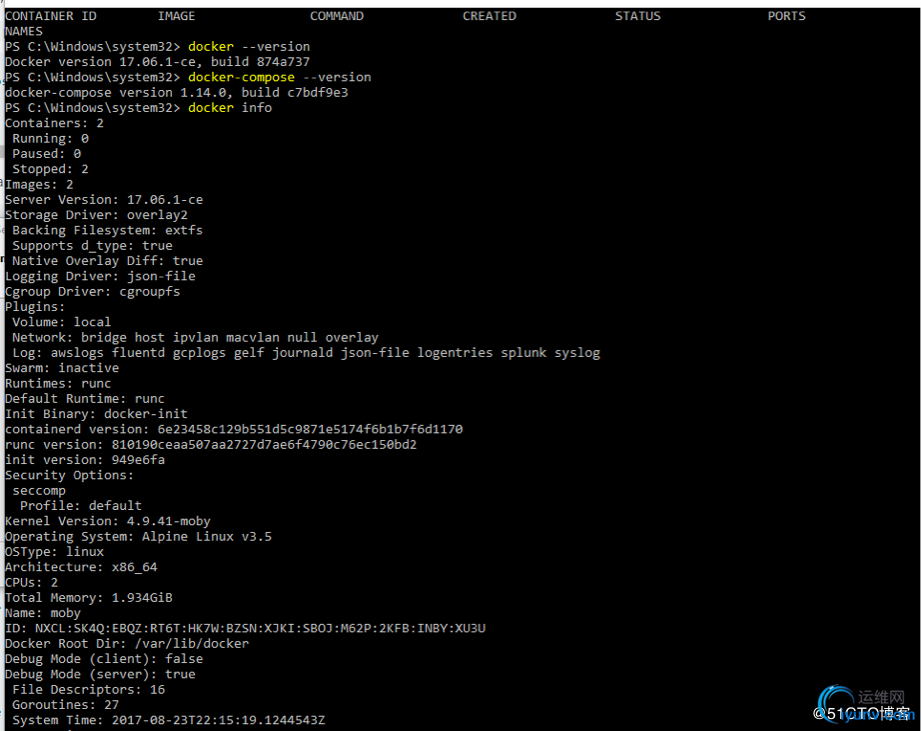The width and height of the screenshot is (921, 731).
Task: Click 'Cgroup Driver: cgroupfs' line
Action: (93, 291)
